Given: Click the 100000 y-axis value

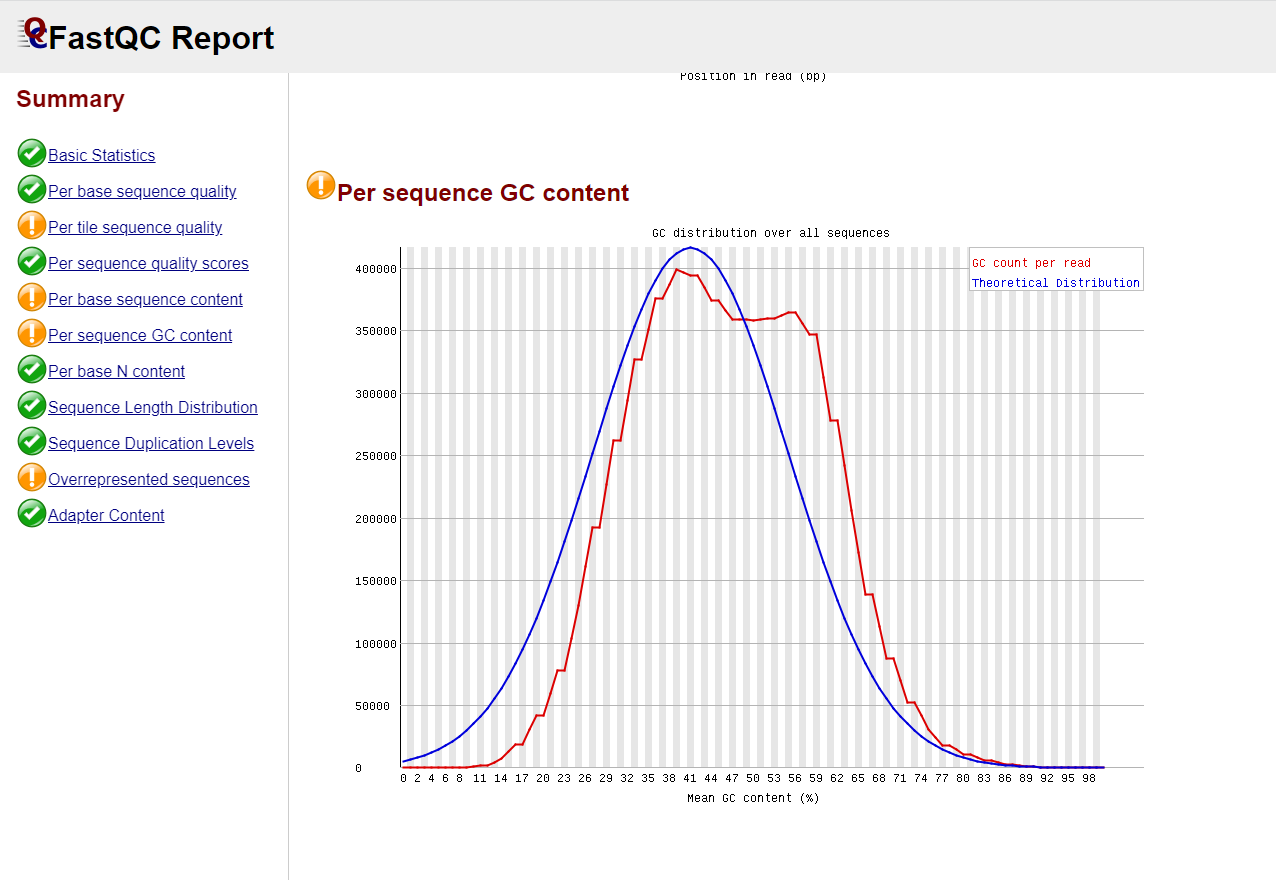Looking at the screenshot, I should pos(376,644).
